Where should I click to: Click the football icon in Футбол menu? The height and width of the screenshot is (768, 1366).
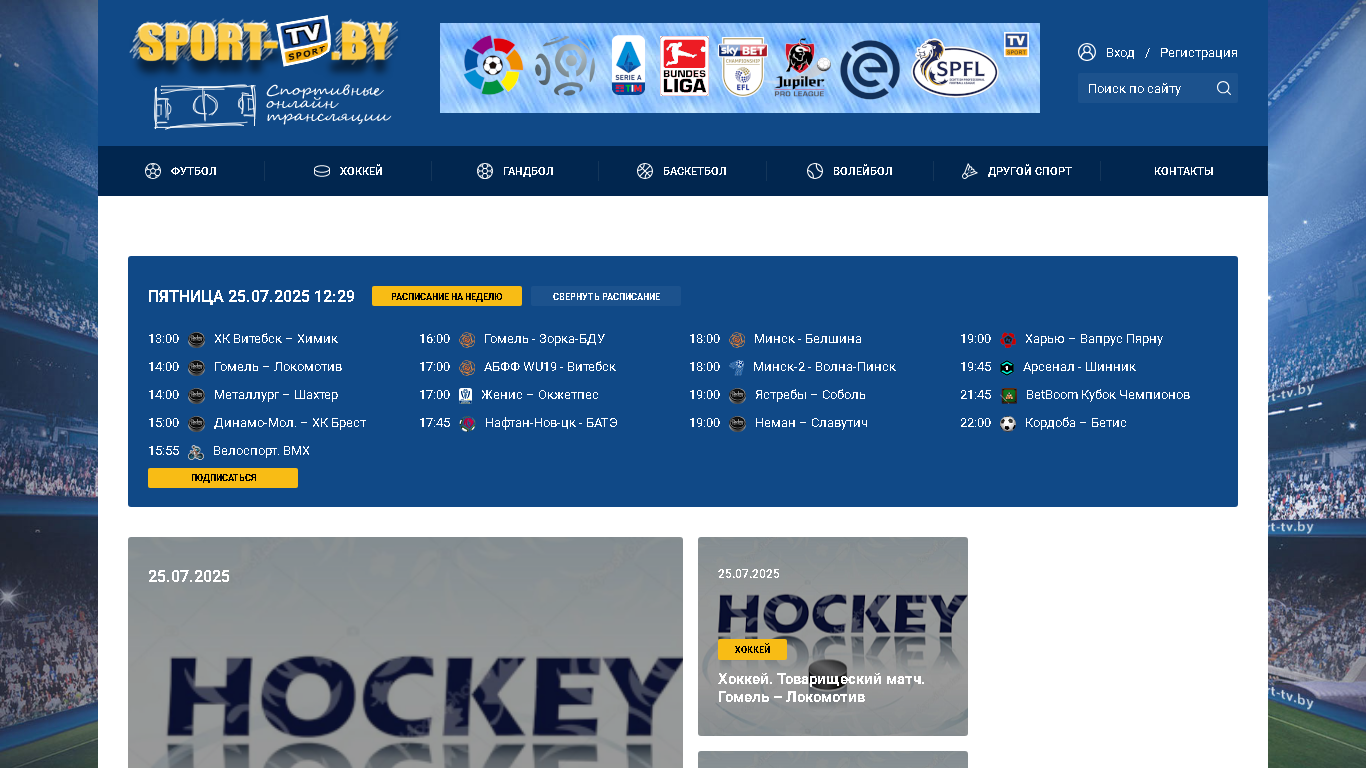153,171
